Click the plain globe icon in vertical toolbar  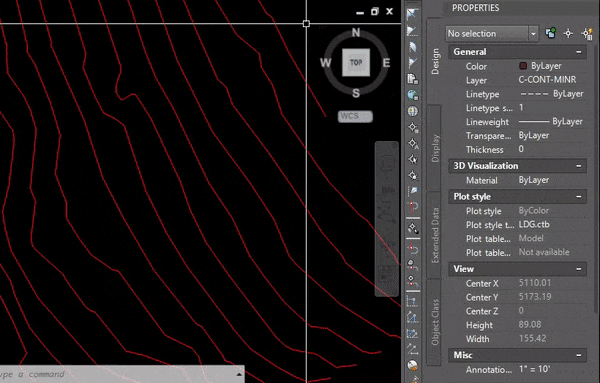click(412, 111)
